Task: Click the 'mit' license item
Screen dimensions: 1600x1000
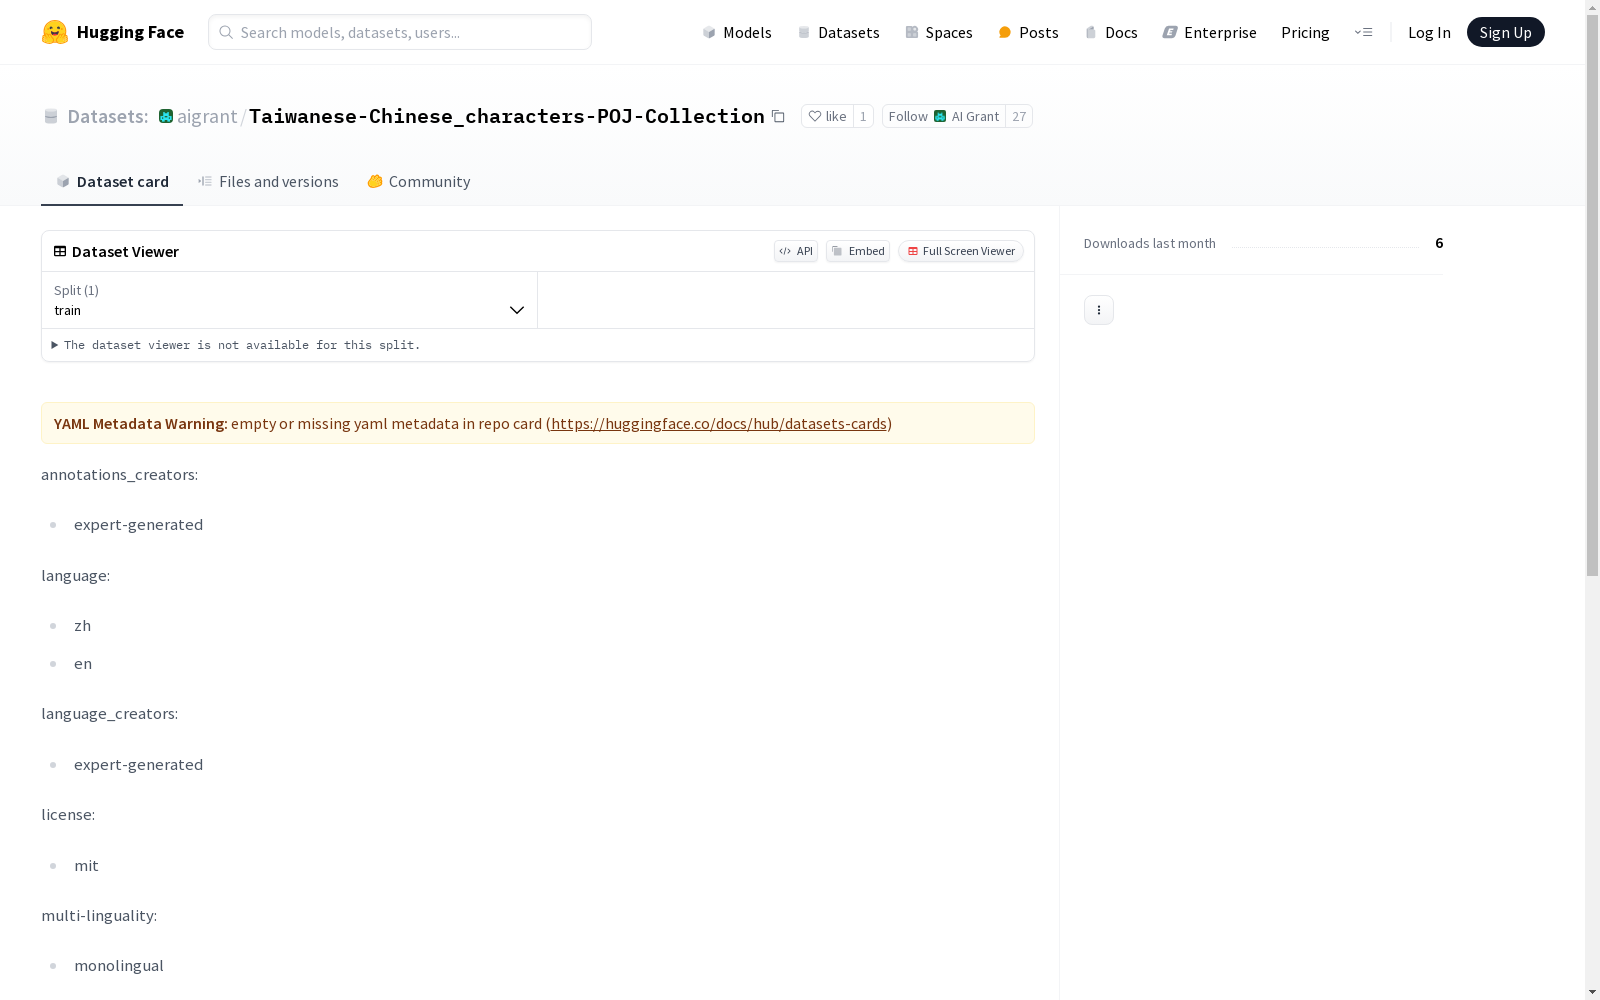Action: 86,865
